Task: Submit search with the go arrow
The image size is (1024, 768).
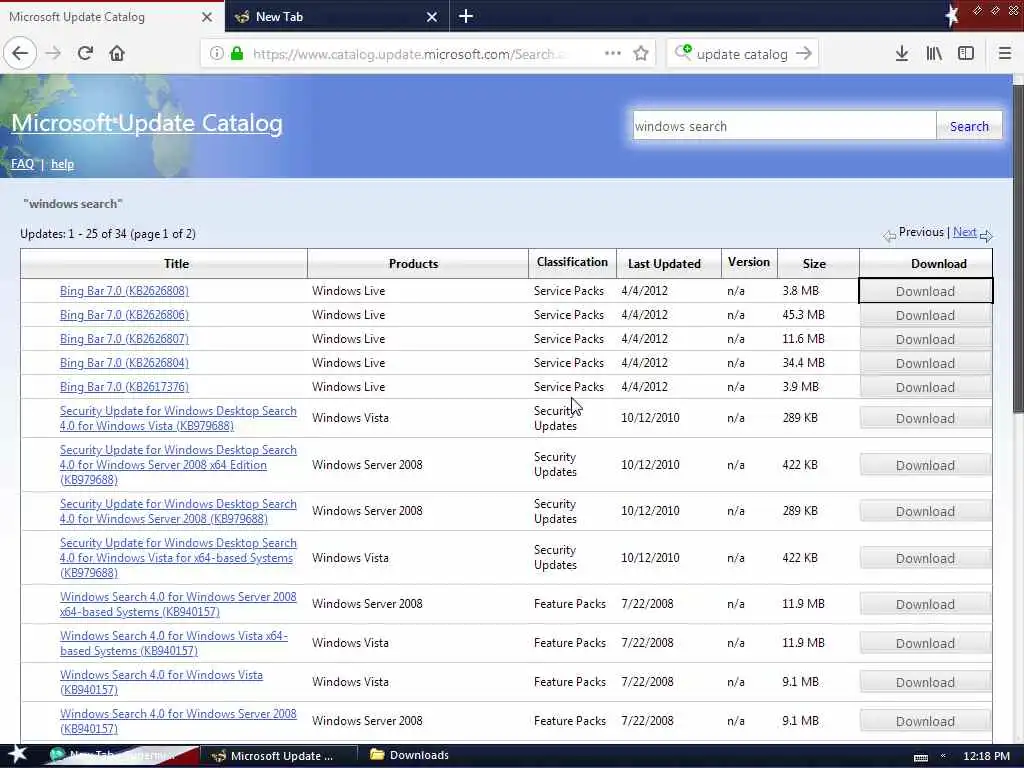Action: pos(804,54)
